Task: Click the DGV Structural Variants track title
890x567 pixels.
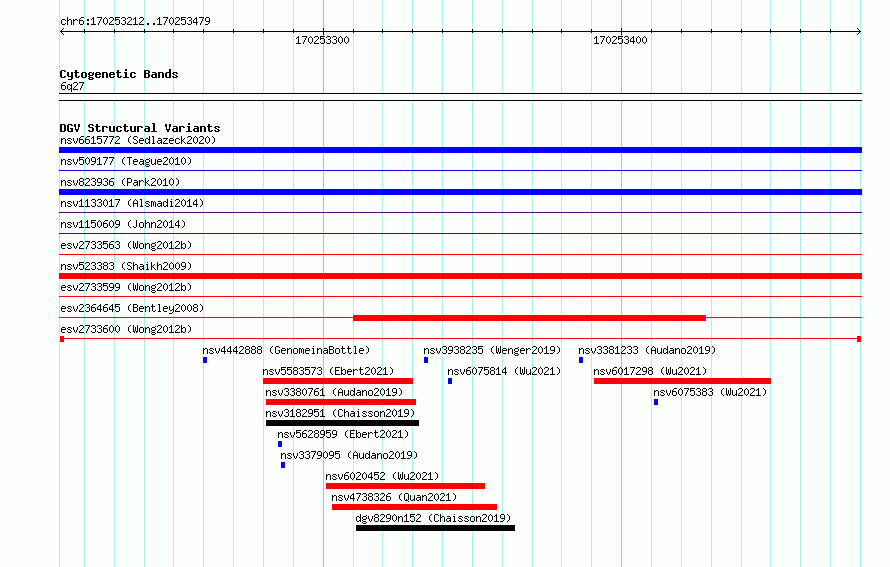Action: (x=140, y=128)
